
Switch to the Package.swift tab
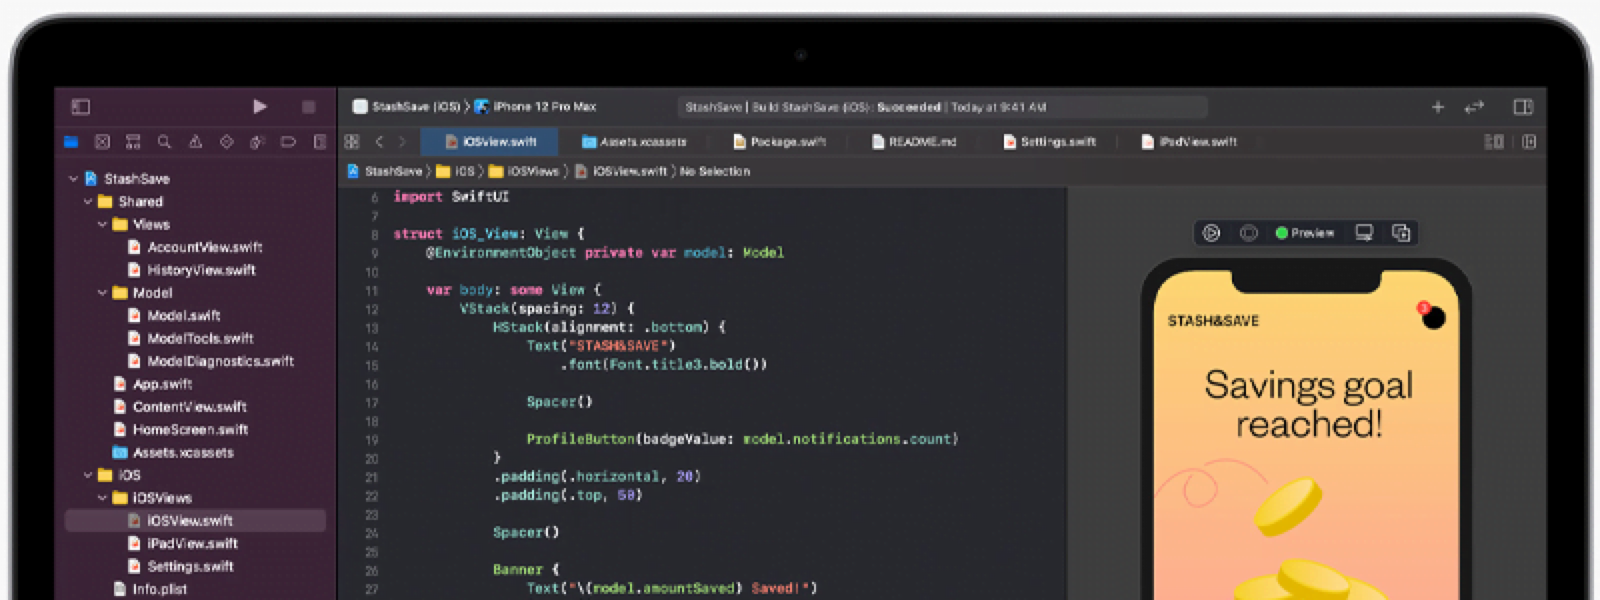[780, 142]
